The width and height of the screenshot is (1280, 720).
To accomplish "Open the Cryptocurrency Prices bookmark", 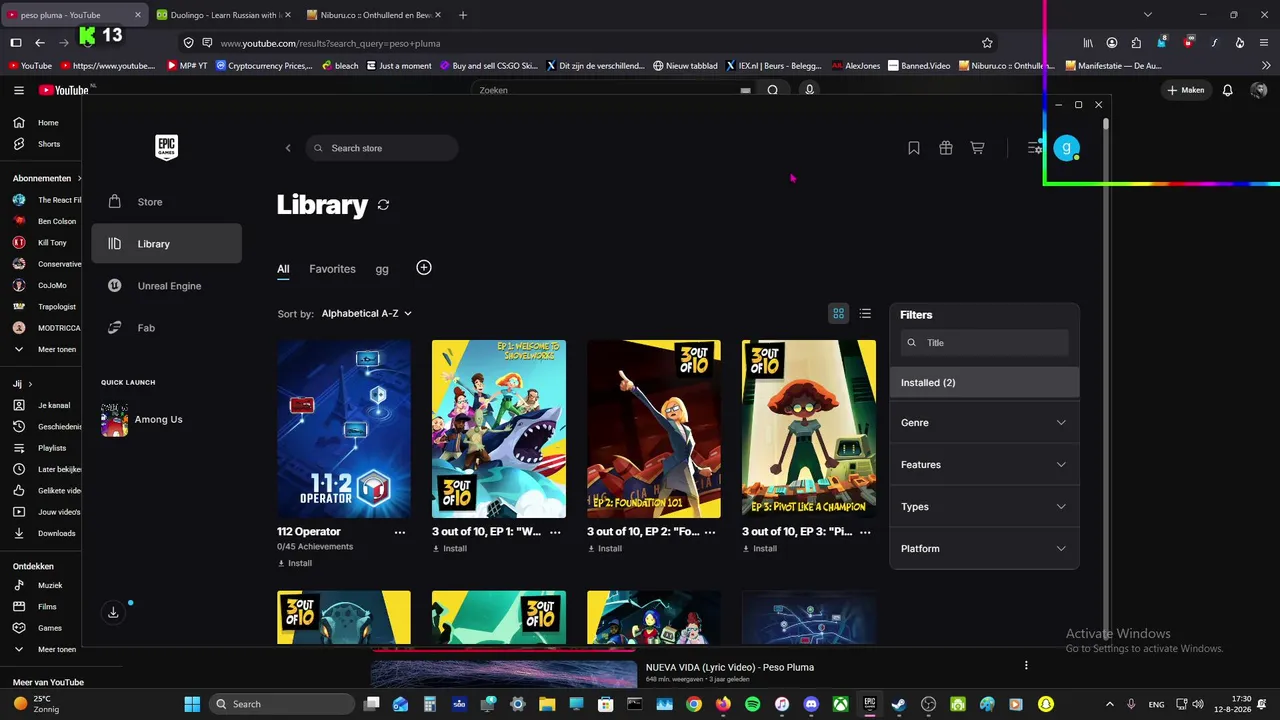I will point(264,66).
